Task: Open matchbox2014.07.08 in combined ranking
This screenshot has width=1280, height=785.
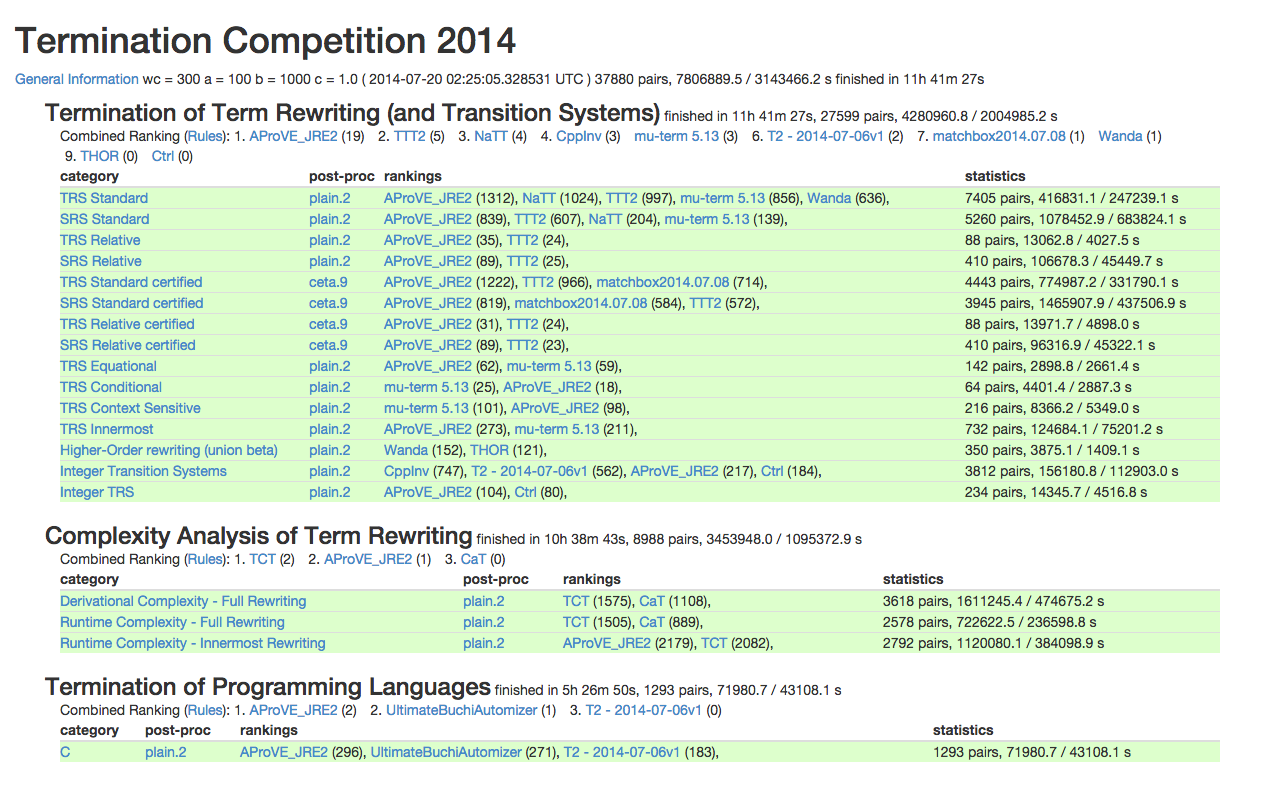Action: click(999, 136)
